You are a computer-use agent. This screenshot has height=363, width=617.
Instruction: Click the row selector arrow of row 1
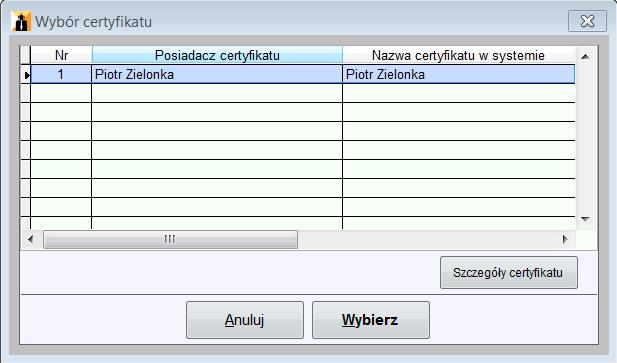pyautogui.click(x=26, y=75)
